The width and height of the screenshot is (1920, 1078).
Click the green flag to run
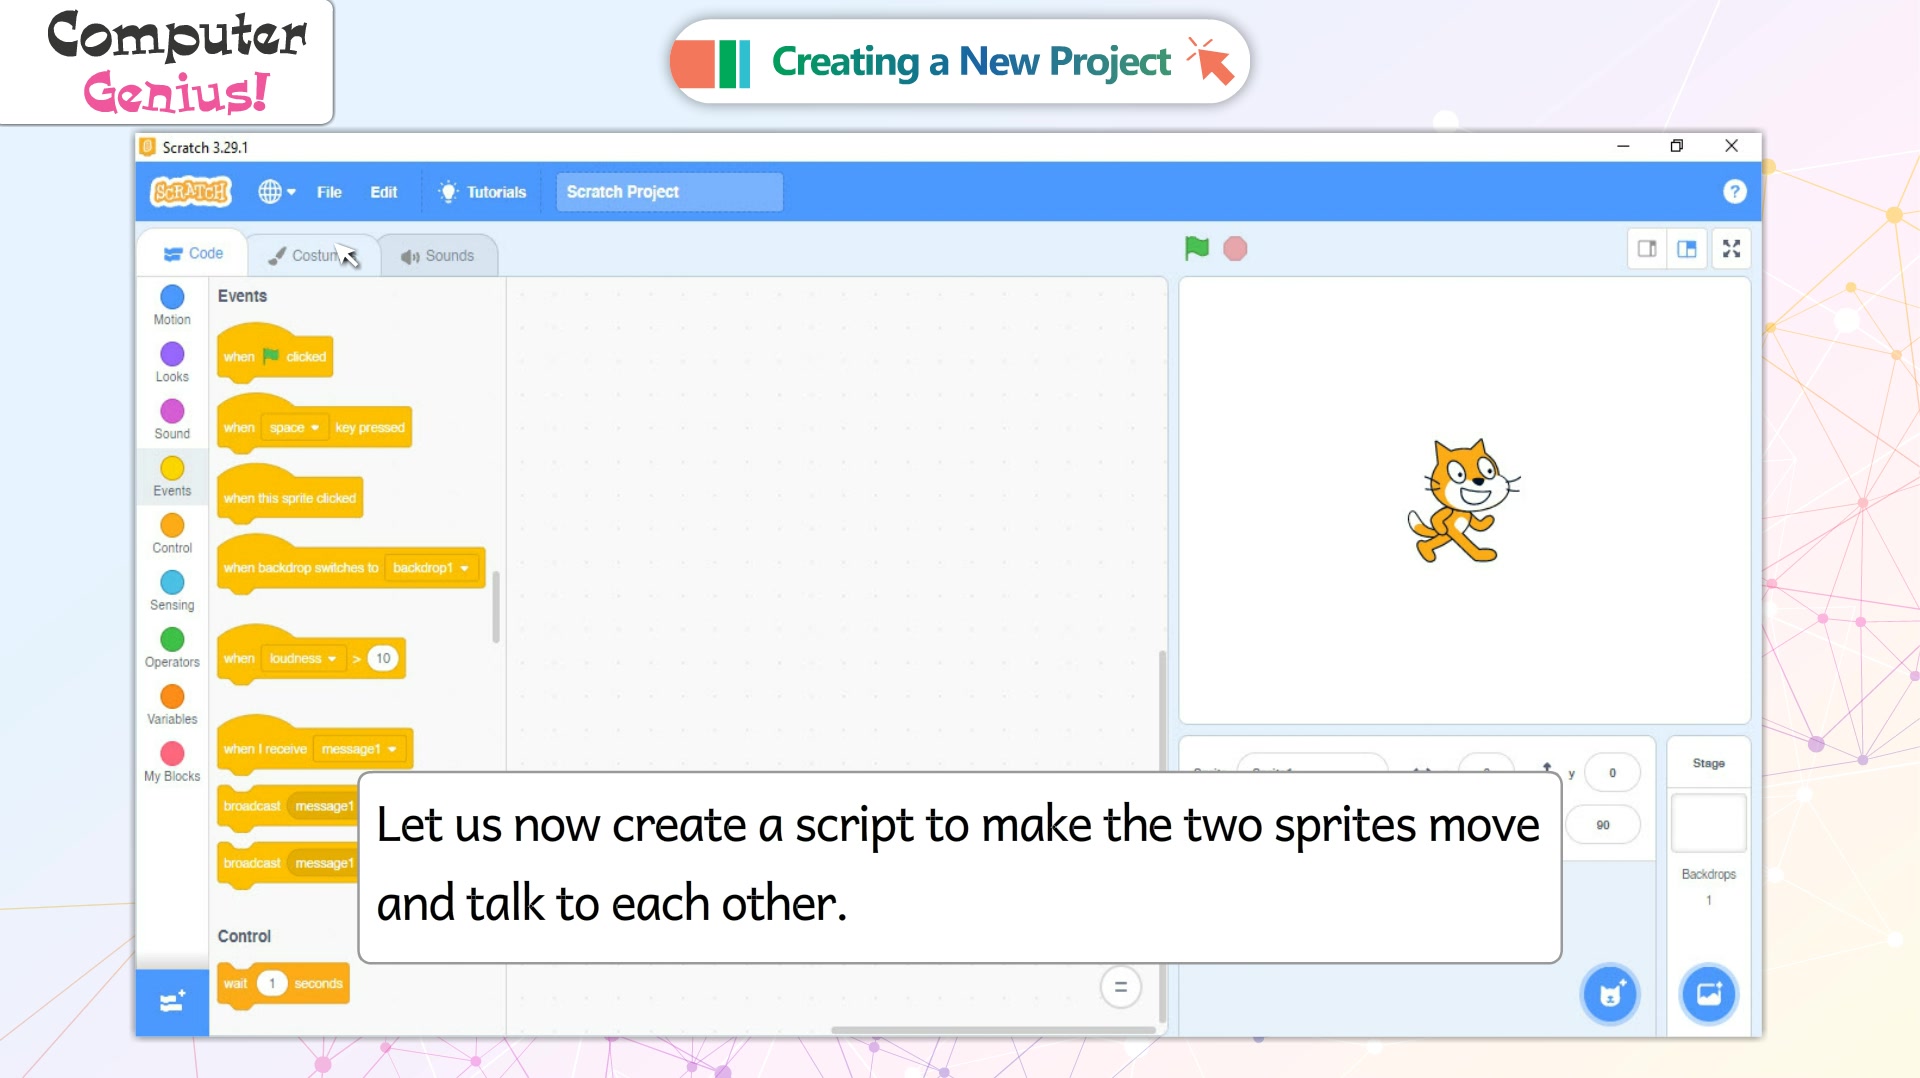point(1196,248)
